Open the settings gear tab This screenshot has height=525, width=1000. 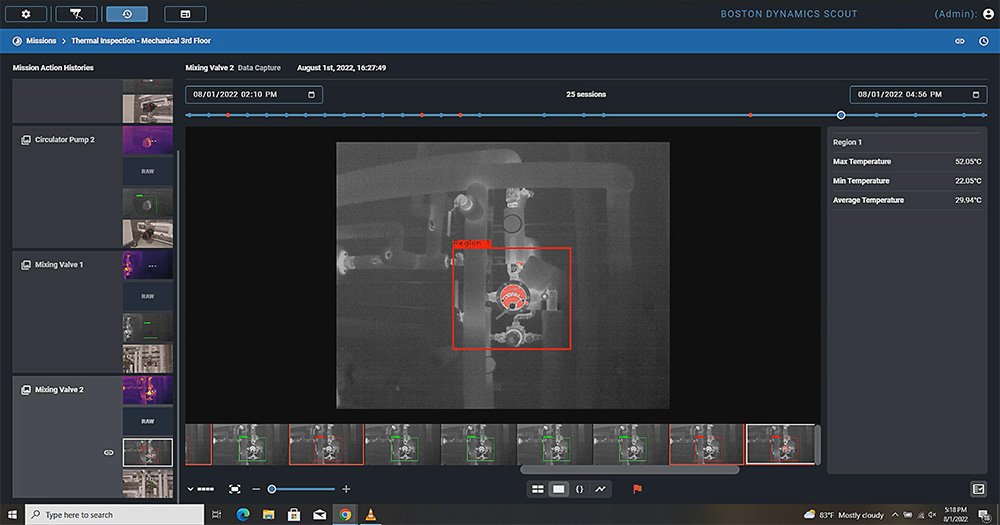(x=26, y=14)
